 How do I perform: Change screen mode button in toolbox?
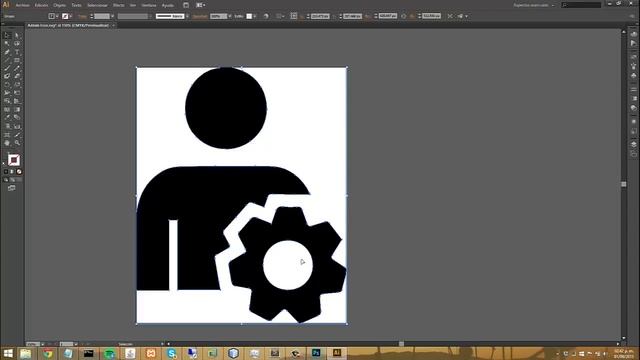pos(12,188)
